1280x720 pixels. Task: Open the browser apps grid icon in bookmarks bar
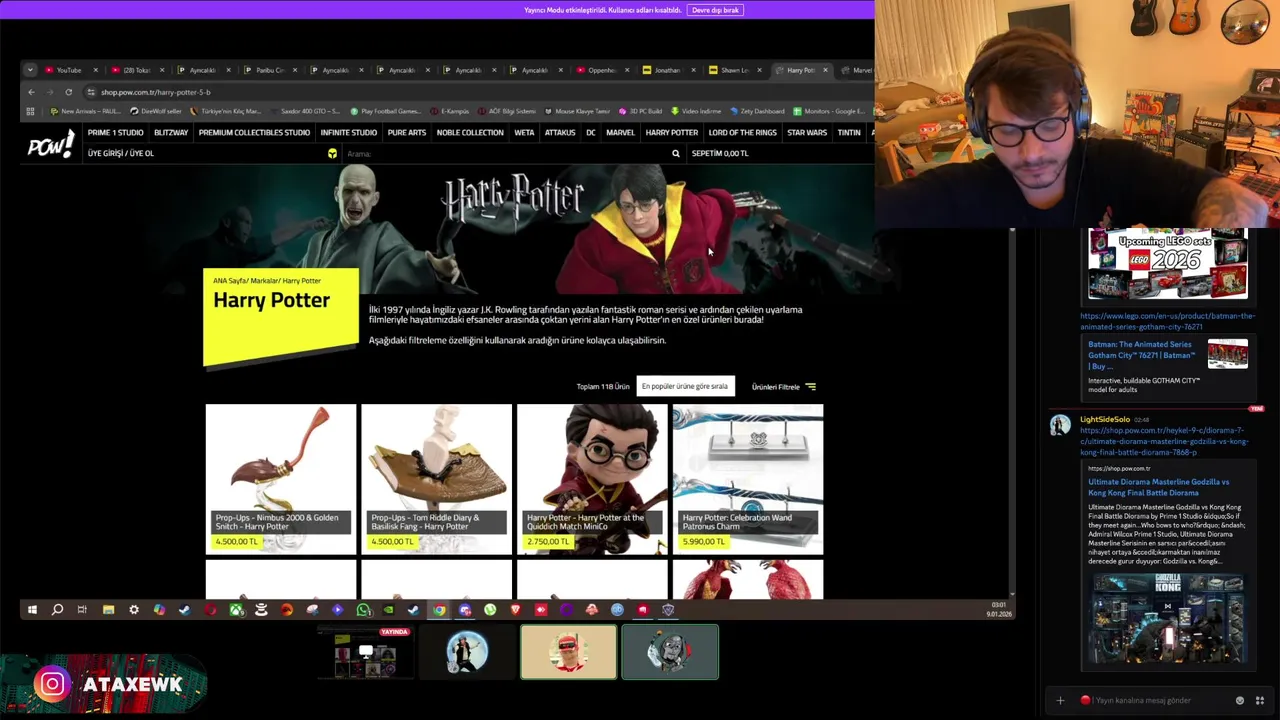(x=30, y=111)
